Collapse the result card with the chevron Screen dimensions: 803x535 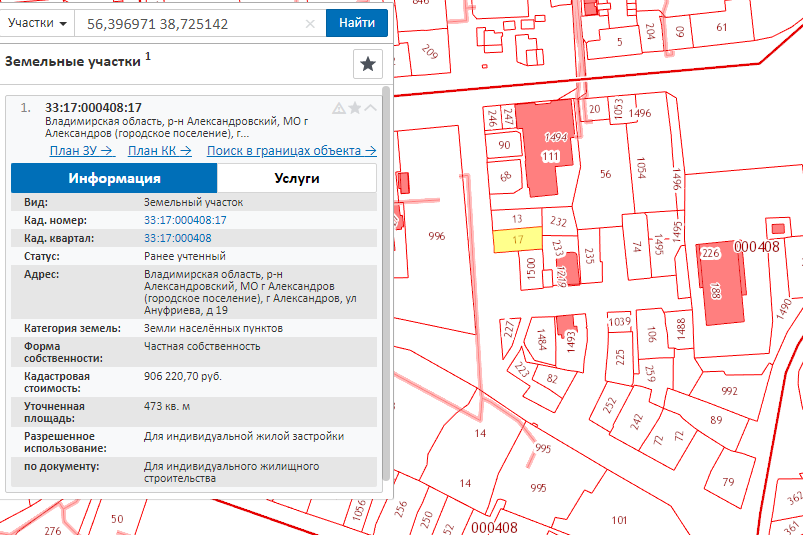pyautogui.click(x=370, y=108)
